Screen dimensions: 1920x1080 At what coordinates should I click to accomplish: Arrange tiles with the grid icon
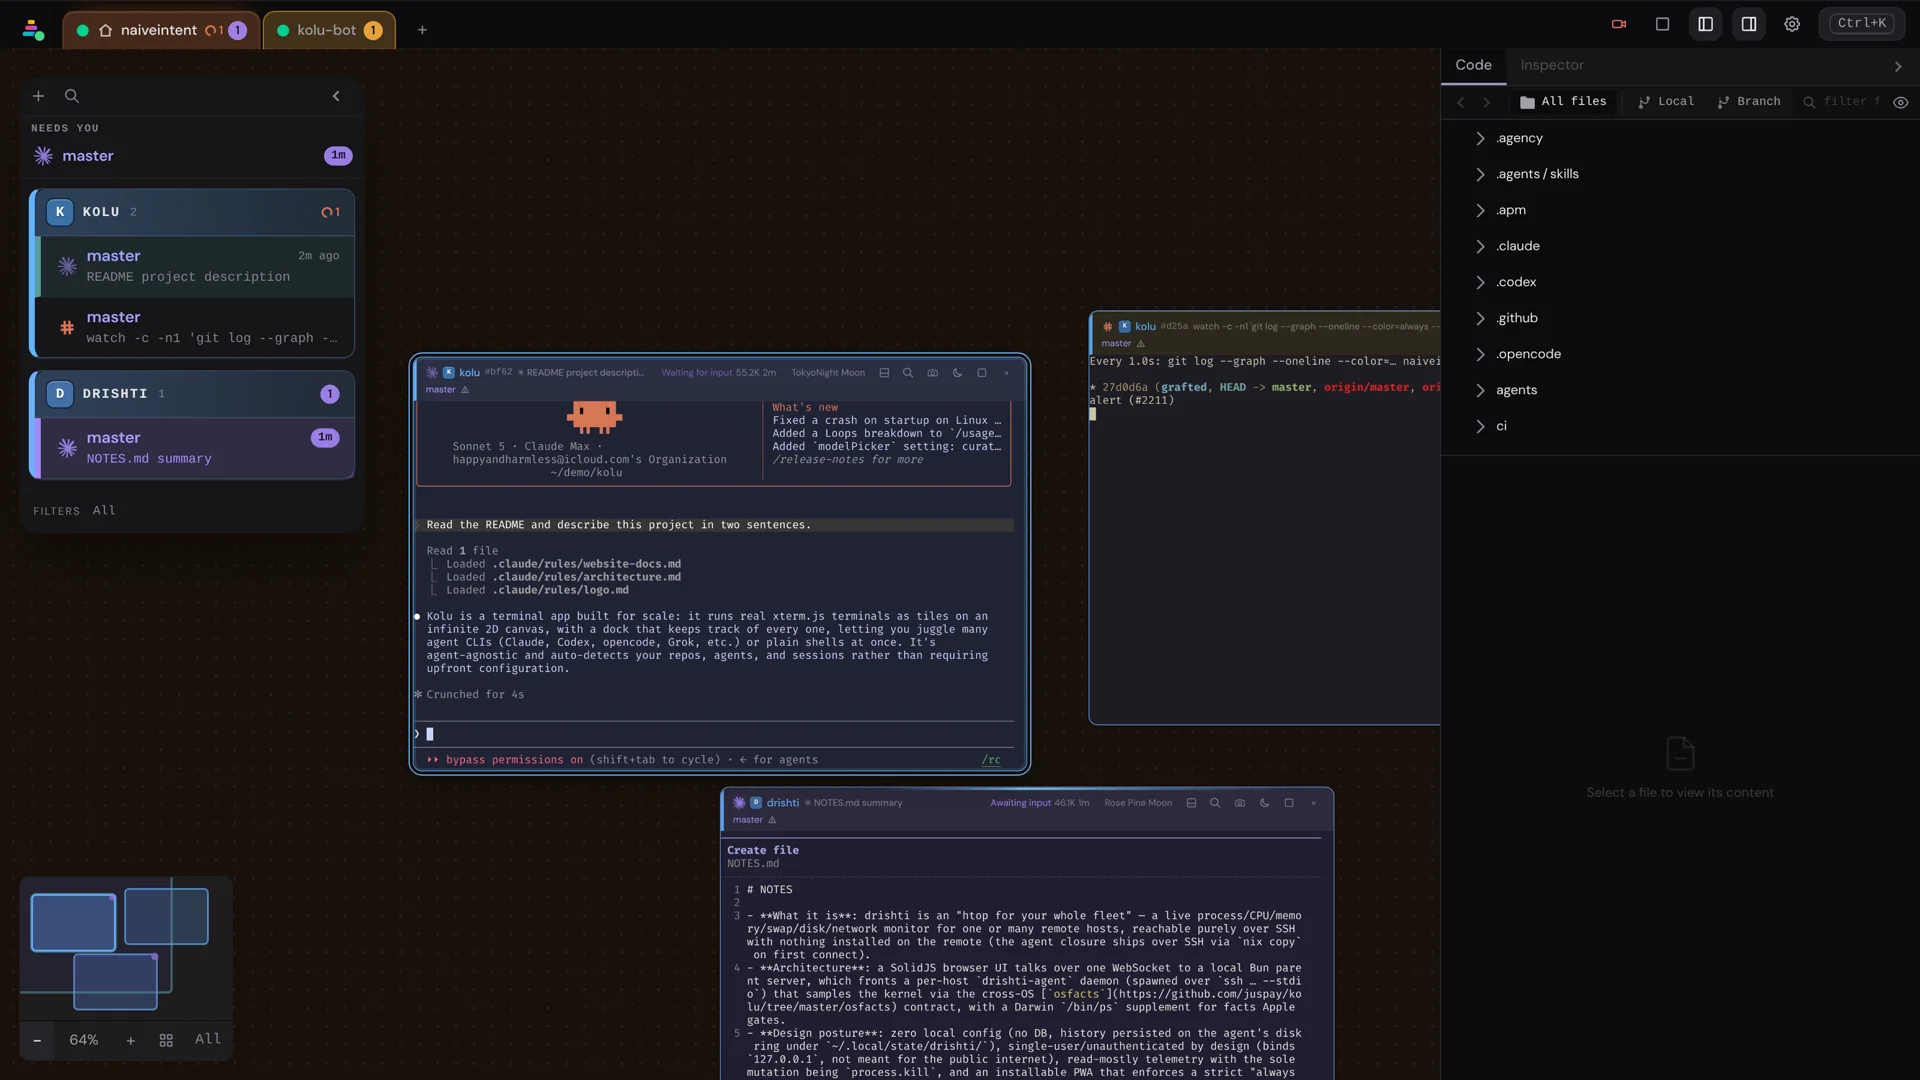point(166,1040)
